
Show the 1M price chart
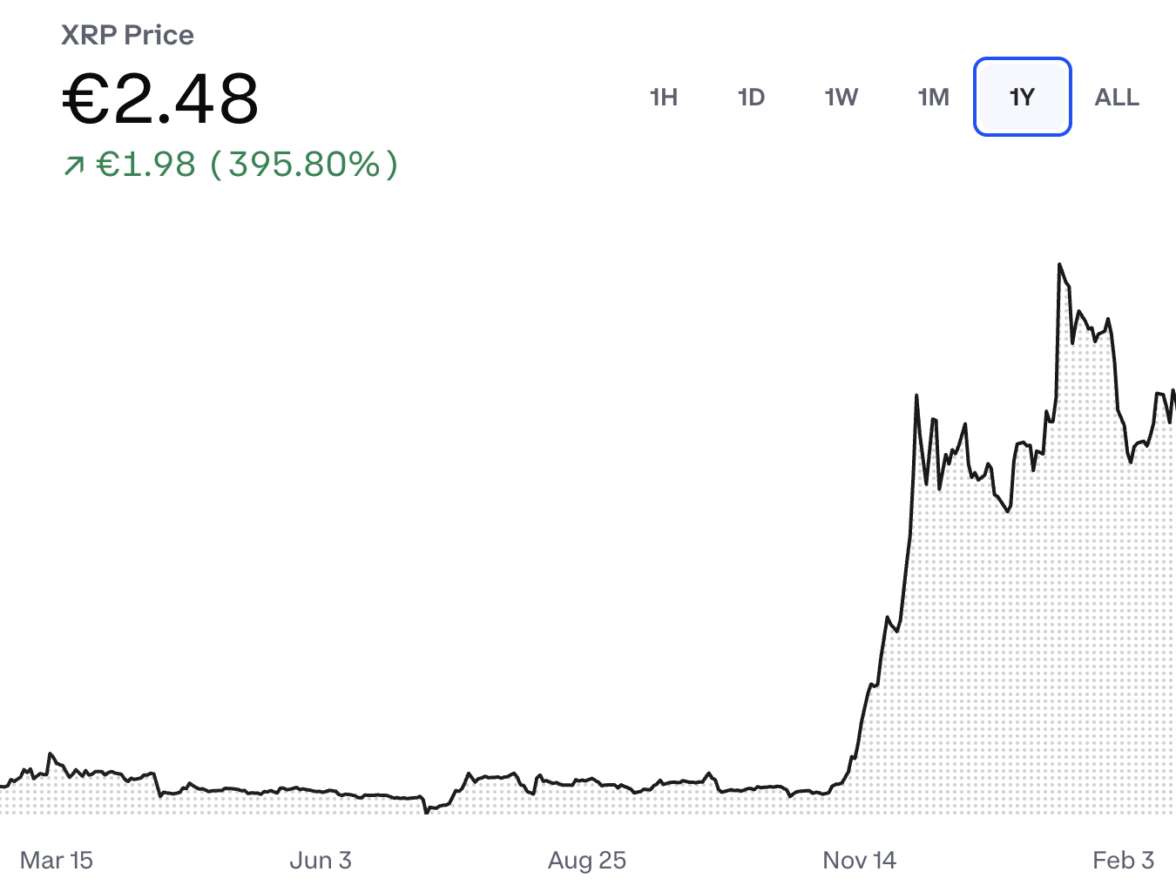coord(933,97)
